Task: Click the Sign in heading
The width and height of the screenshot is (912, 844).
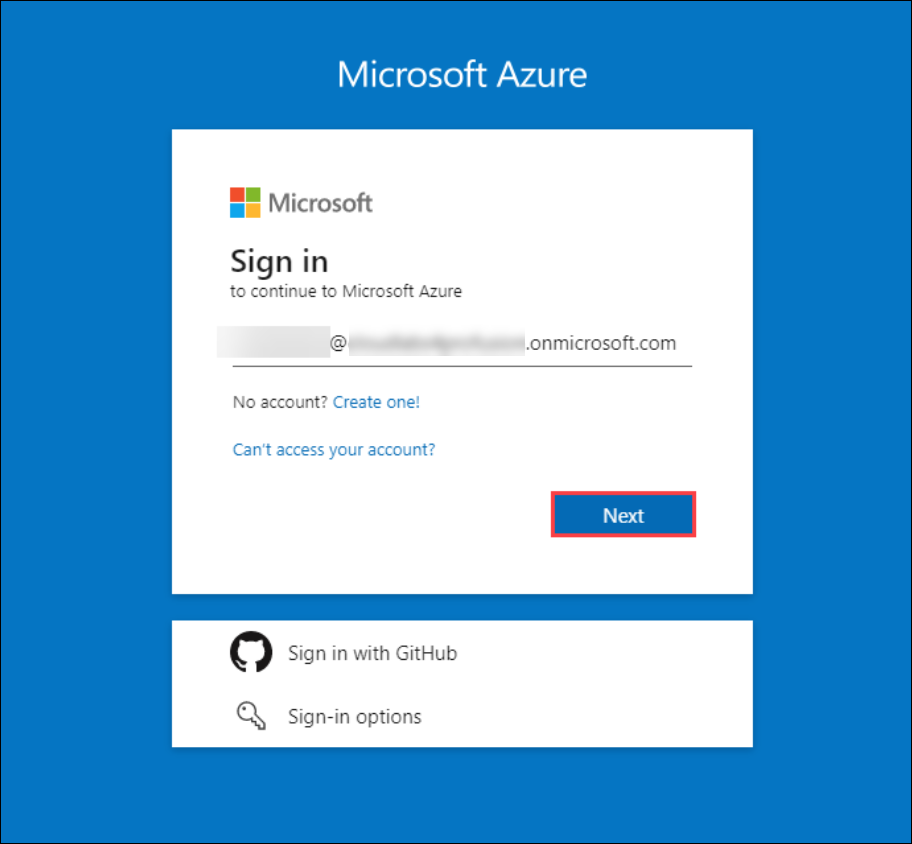Action: tap(279, 261)
